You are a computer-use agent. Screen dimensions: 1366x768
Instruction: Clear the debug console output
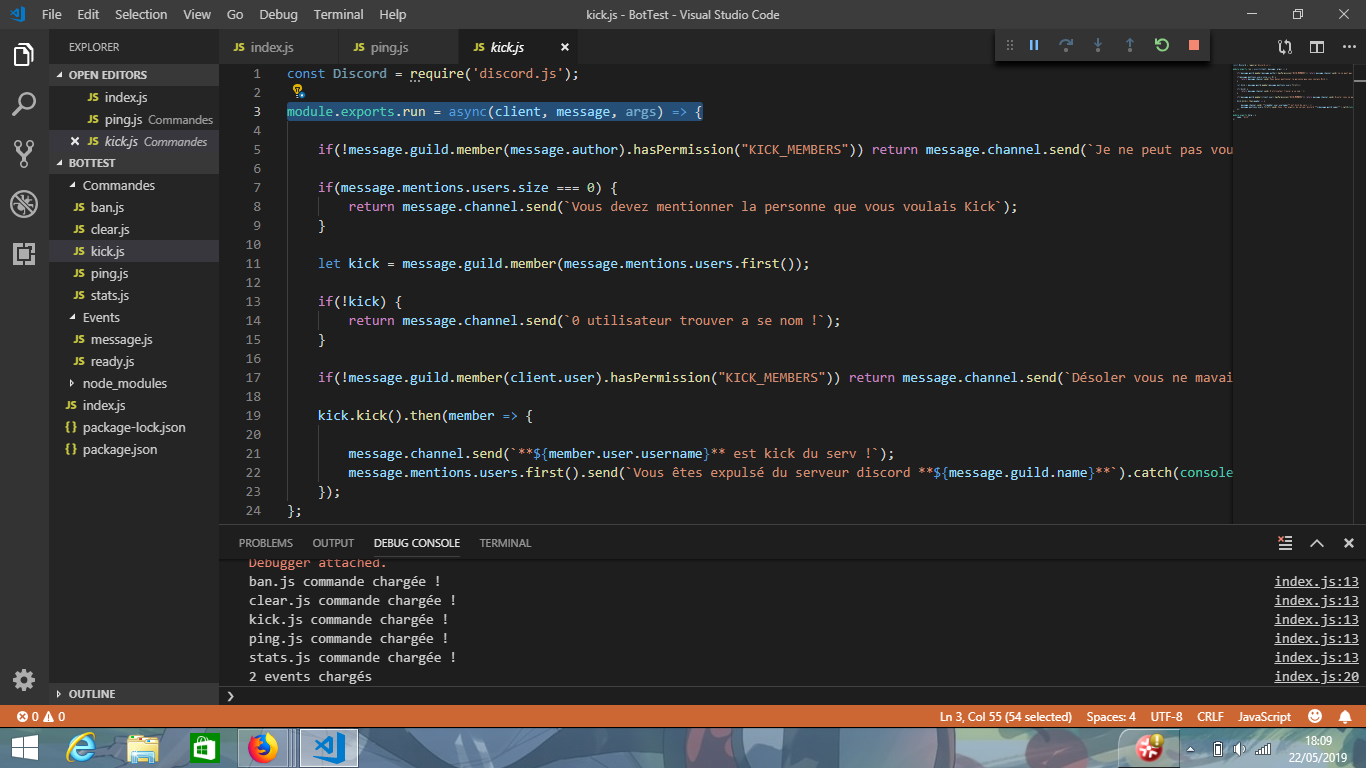pos(1285,543)
